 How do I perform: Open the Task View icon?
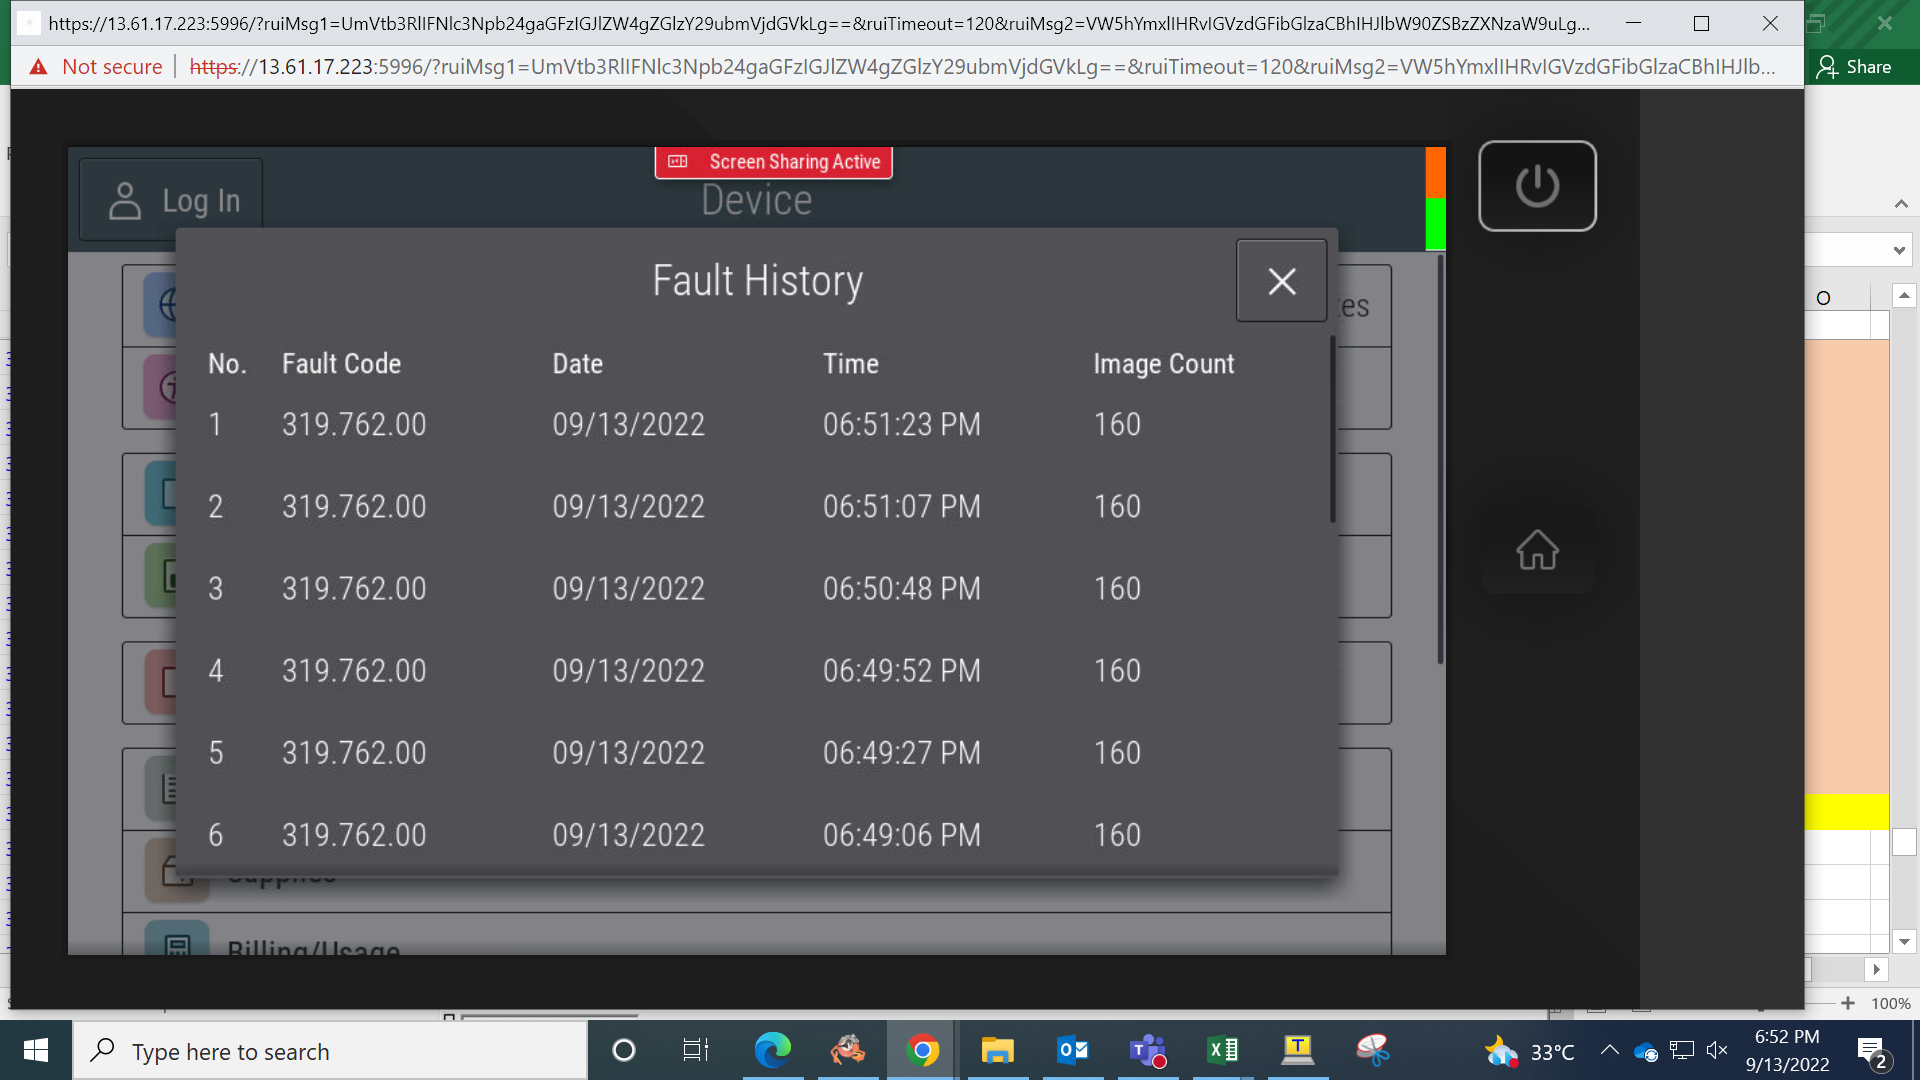coord(696,1050)
